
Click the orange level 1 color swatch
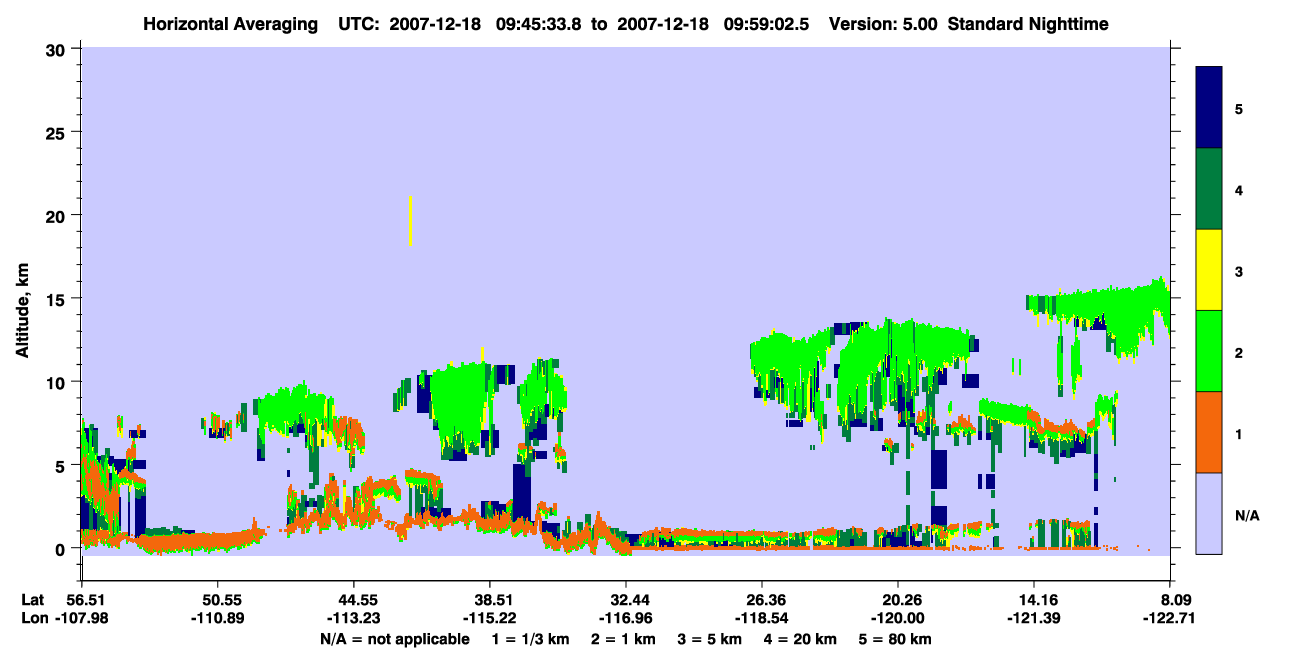pos(1209,432)
